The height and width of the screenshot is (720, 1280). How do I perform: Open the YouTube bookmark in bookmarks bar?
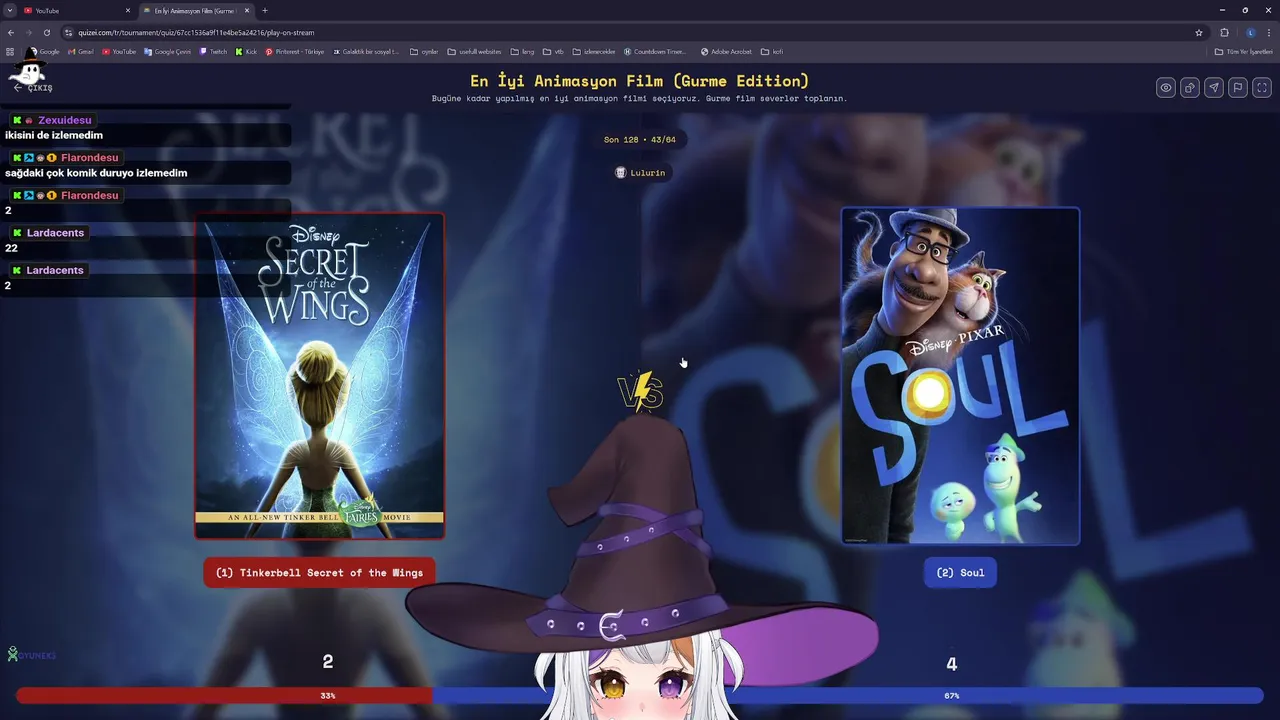[x=119, y=51]
